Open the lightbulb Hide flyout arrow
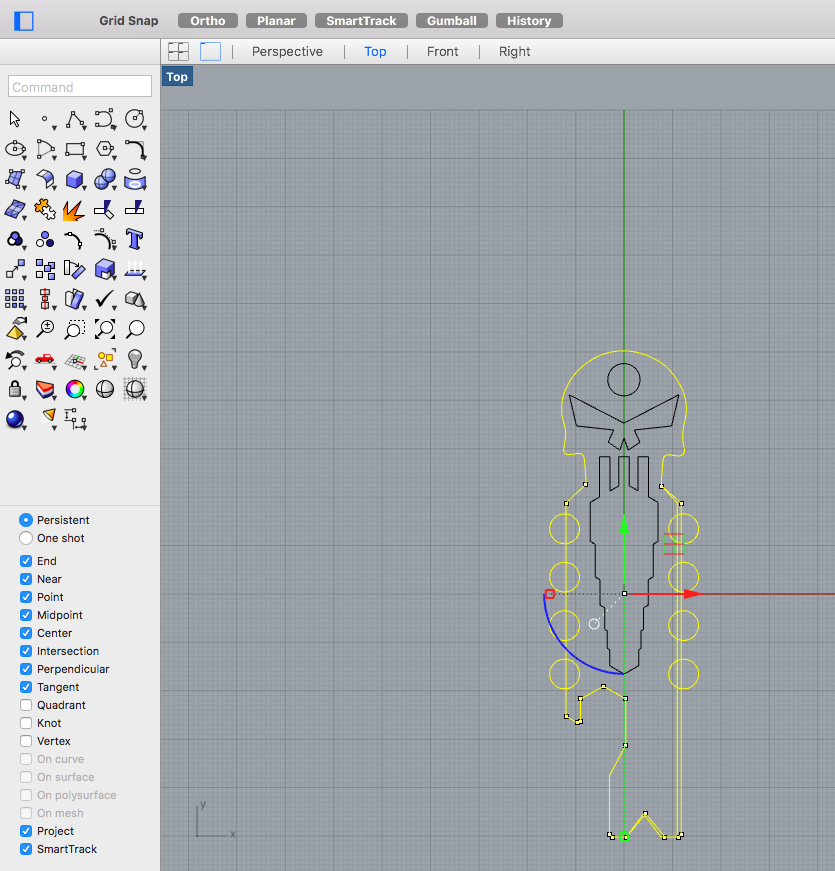Viewport: 835px width, 871px height. (144, 368)
